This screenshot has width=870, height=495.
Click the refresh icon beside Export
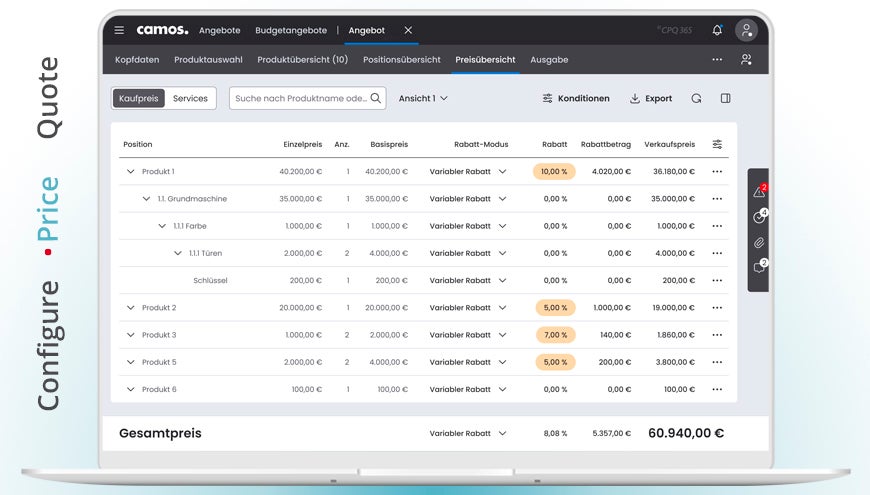pos(696,98)
